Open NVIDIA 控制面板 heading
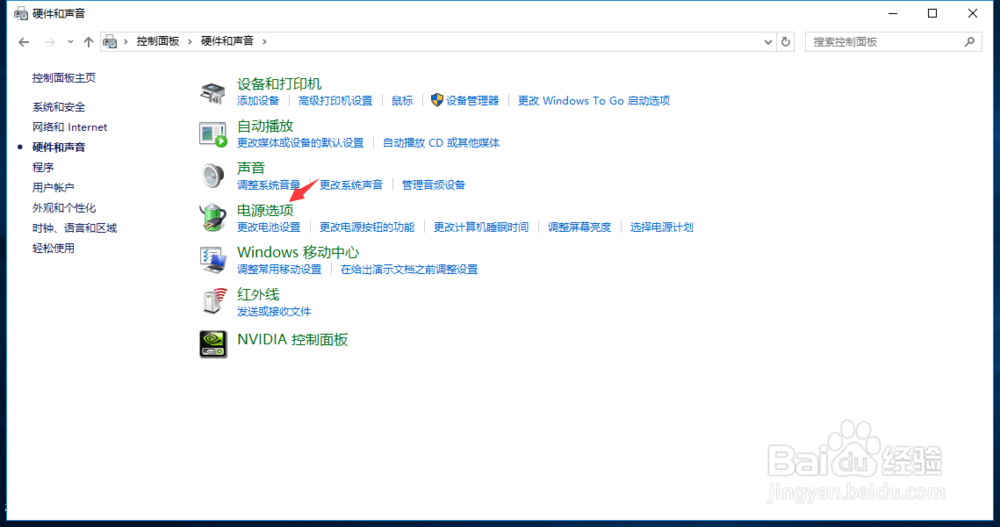This screenshot has height=527, width=1000. click(x=292, y=339)
